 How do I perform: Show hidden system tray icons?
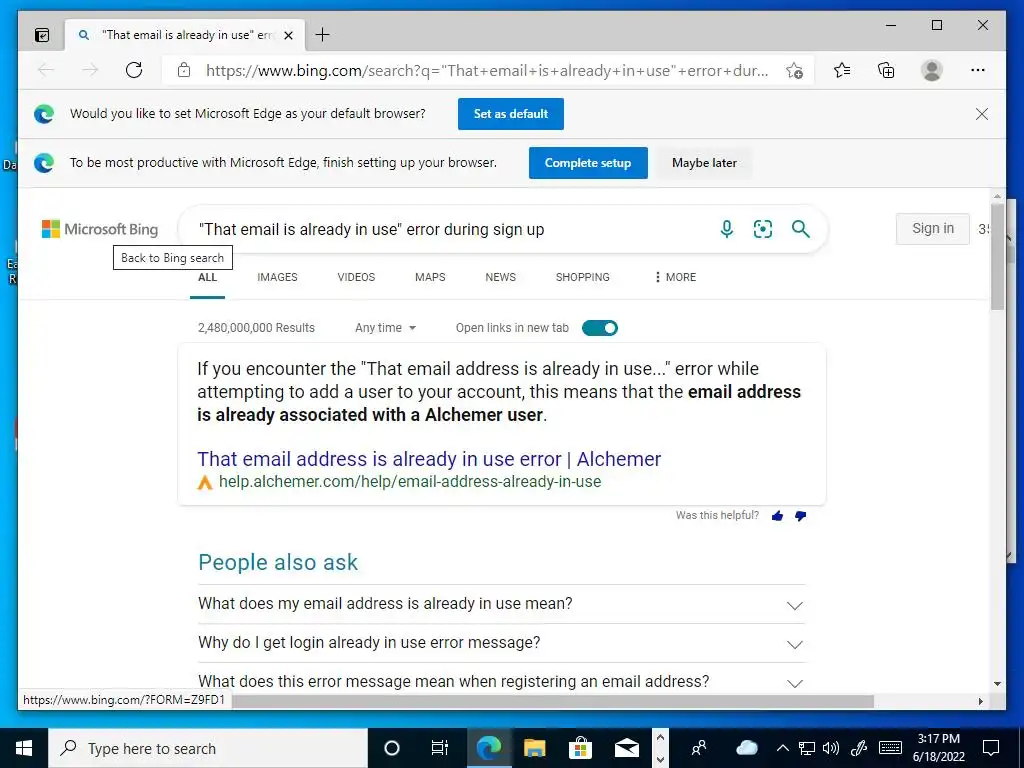click(782, 748)
